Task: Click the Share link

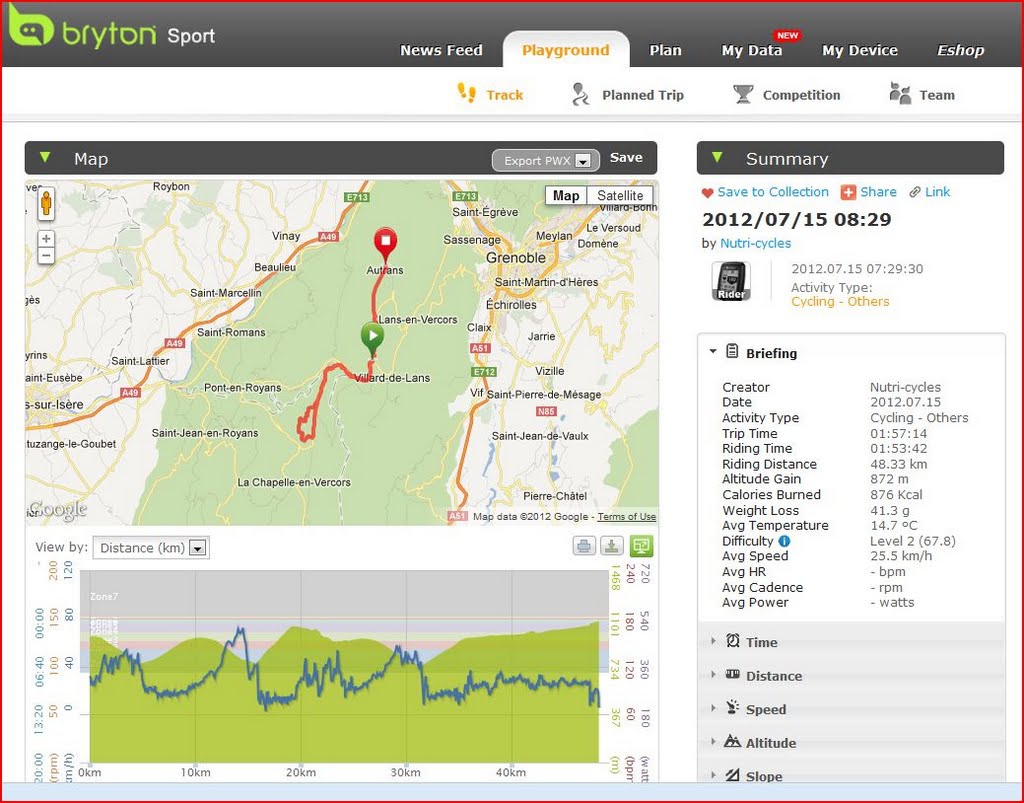Action: 878,192
